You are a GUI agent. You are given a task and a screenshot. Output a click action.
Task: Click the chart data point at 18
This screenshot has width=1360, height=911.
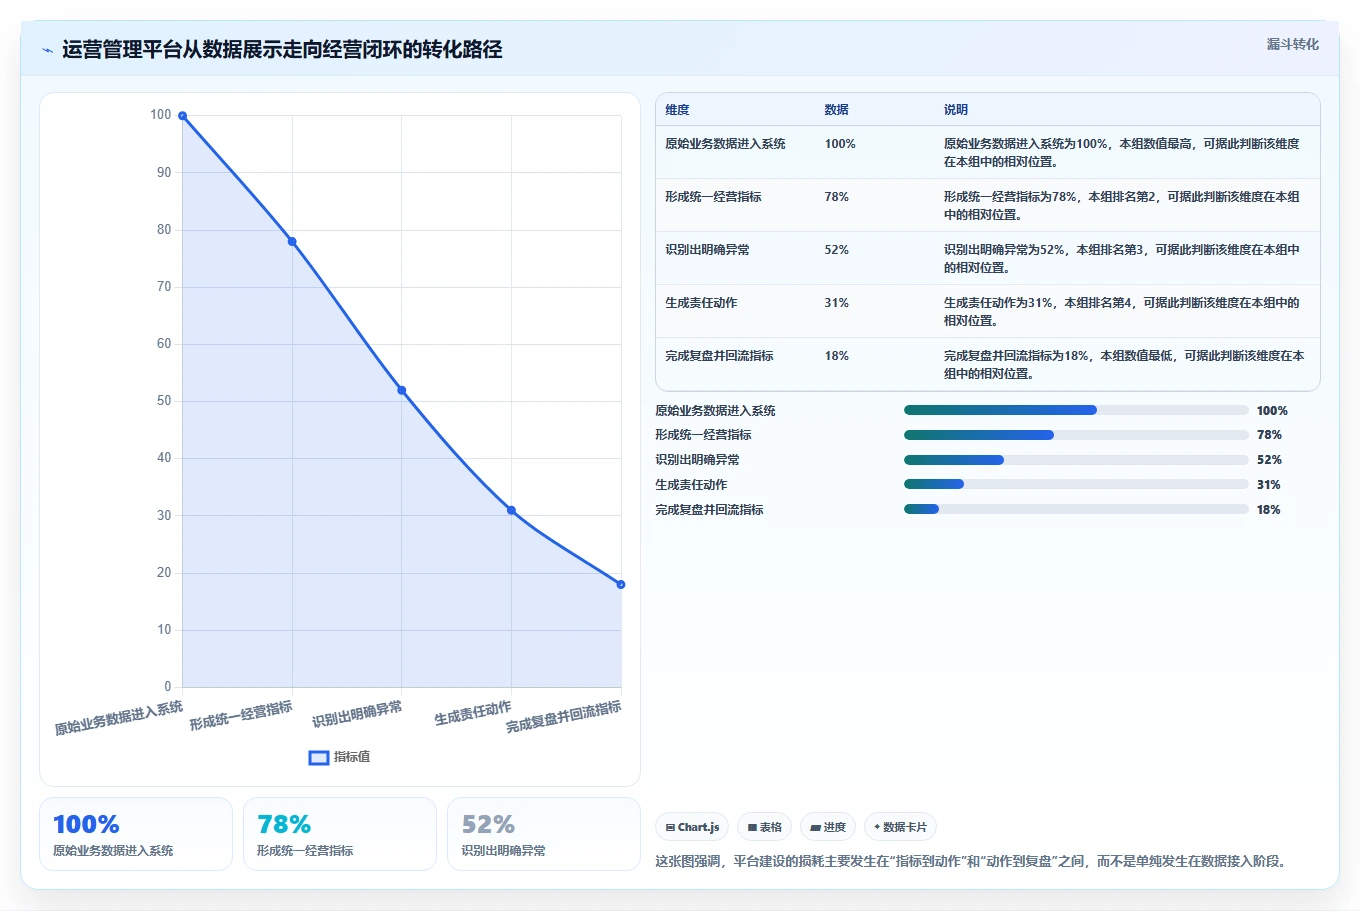click(x=621, y=584)
